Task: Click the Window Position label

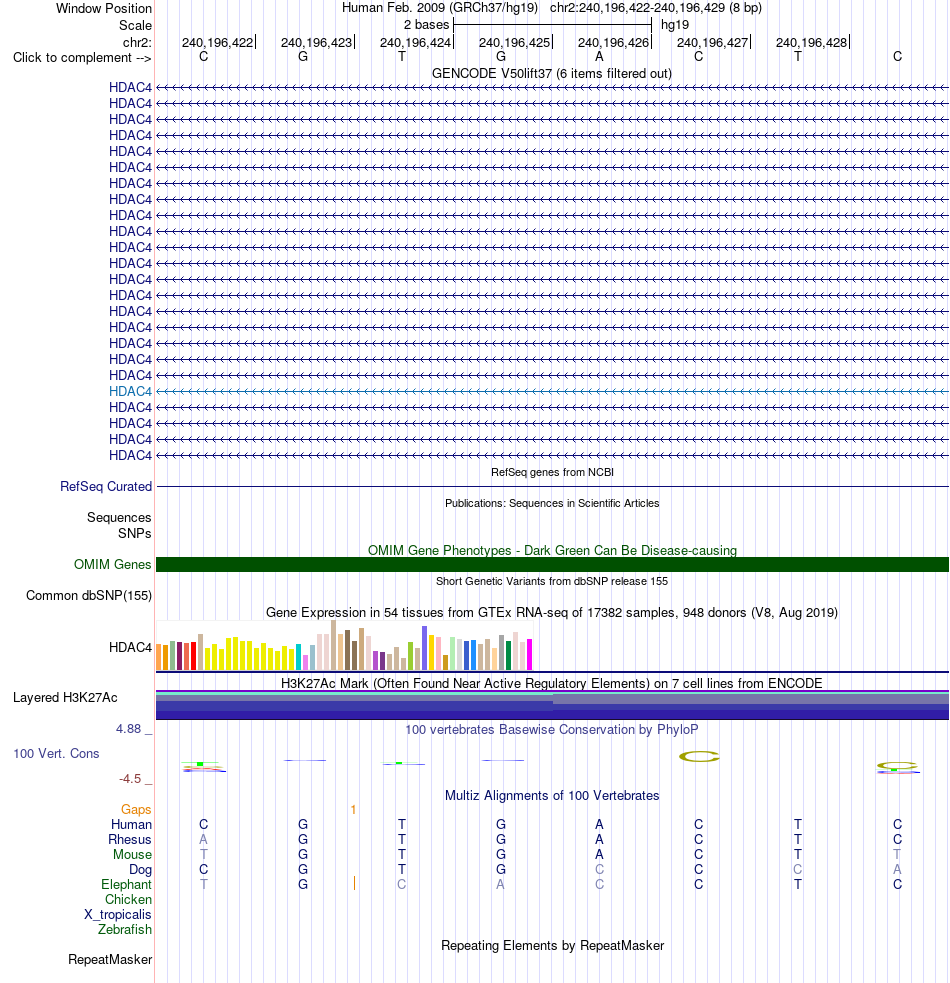Action: tap(103, 8)
